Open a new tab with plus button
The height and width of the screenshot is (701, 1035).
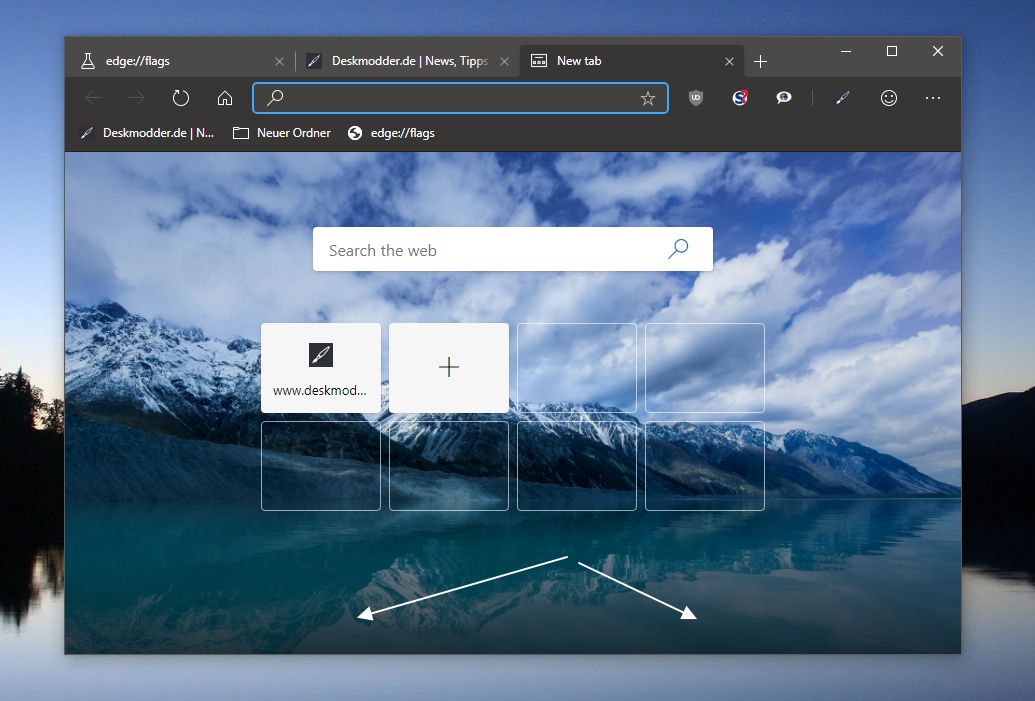click(760, 61)
